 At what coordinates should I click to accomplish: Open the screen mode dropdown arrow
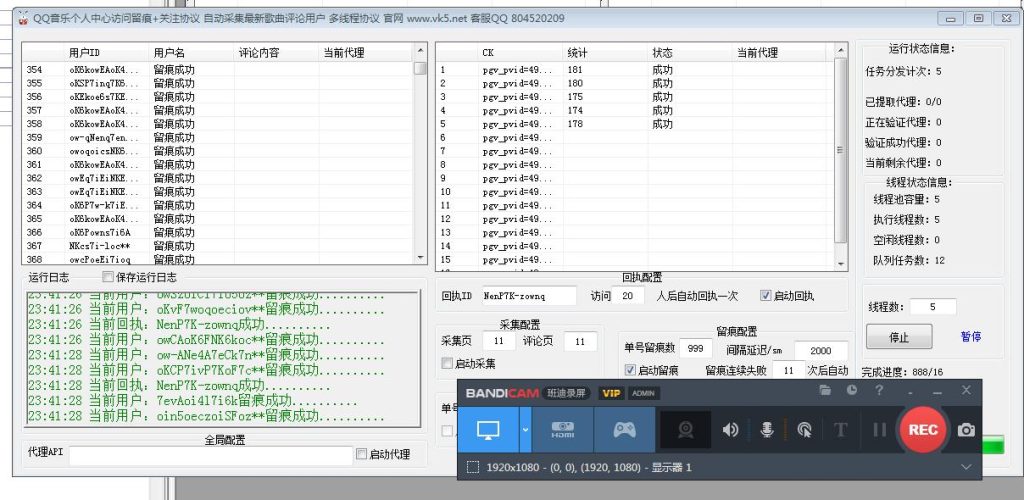pyautogui.click(x=526, y=430)
